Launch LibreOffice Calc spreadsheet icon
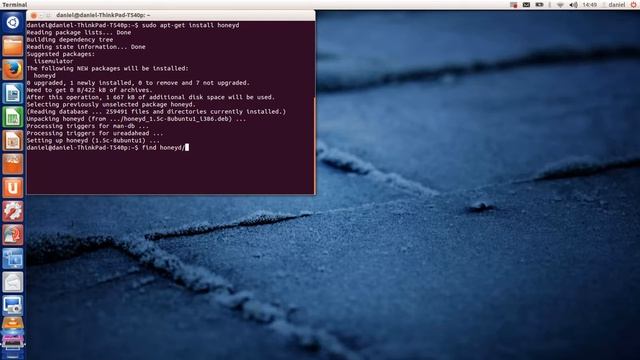The width and height of the screenshot is (640, 360). [x=13, y=117]
